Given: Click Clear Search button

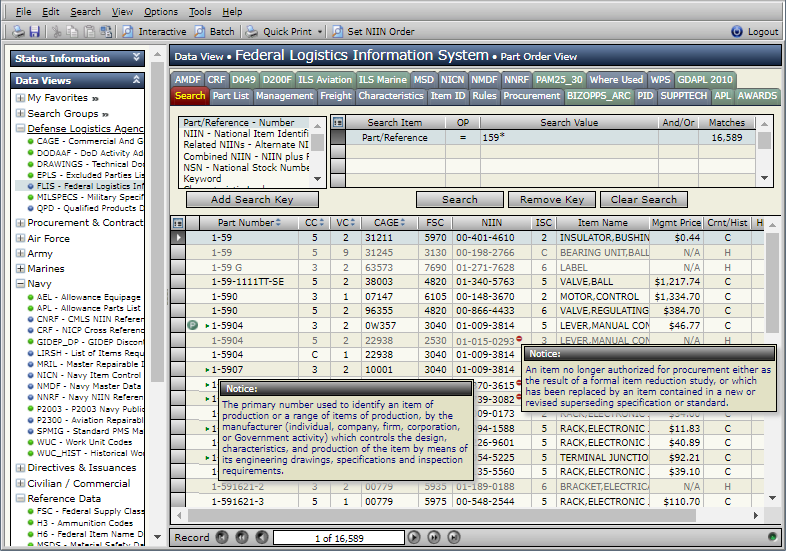Looking at the screenshot, I should (644, 200).
